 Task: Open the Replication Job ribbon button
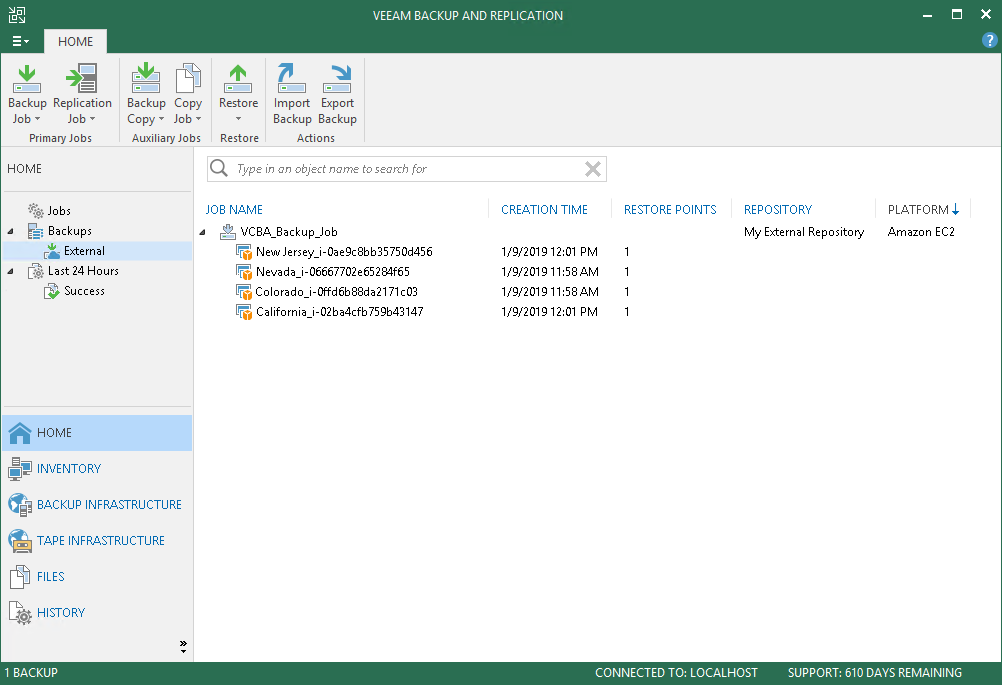coord(82,94)
